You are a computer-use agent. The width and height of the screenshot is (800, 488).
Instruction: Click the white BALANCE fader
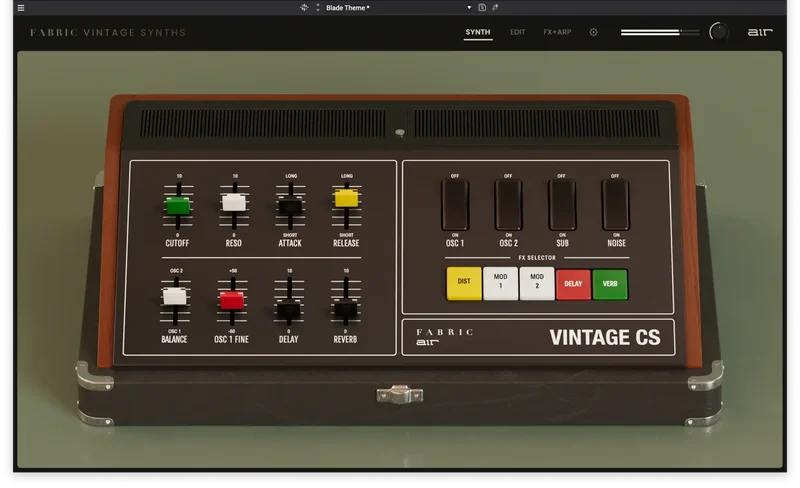[x=174, y=297]
